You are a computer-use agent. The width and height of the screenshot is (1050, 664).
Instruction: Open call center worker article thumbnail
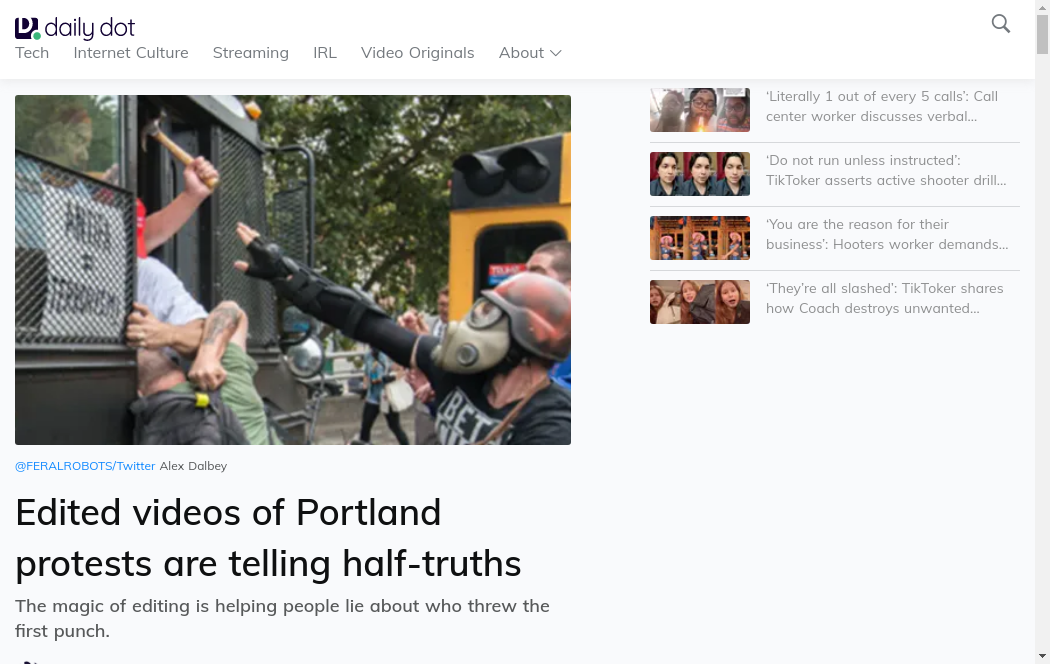(700, 110)
